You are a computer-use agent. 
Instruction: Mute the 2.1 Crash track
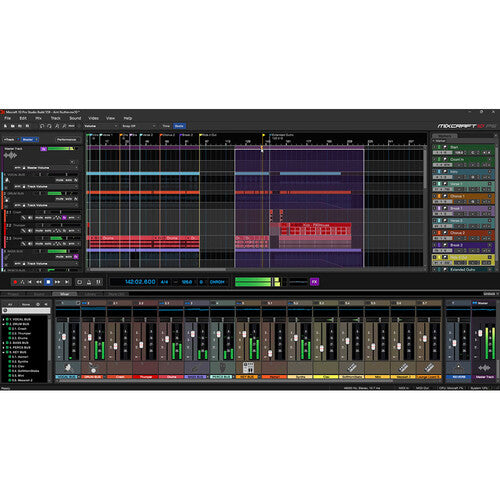point(39,218)
